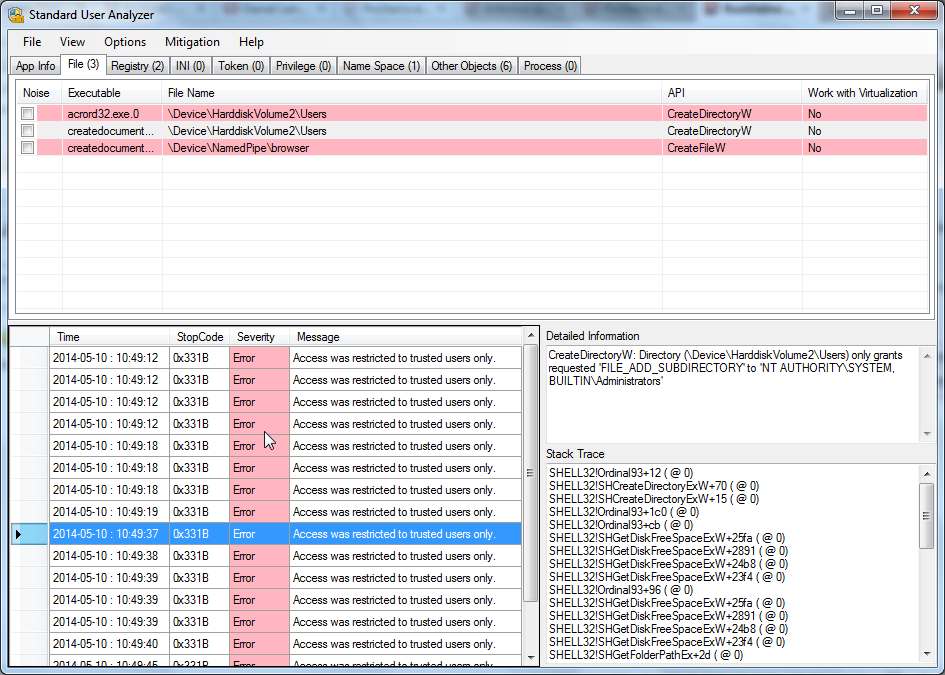Sort by the File Name column header
The width and height of the screenshot is (945, 675).
(x=412, y=93)
